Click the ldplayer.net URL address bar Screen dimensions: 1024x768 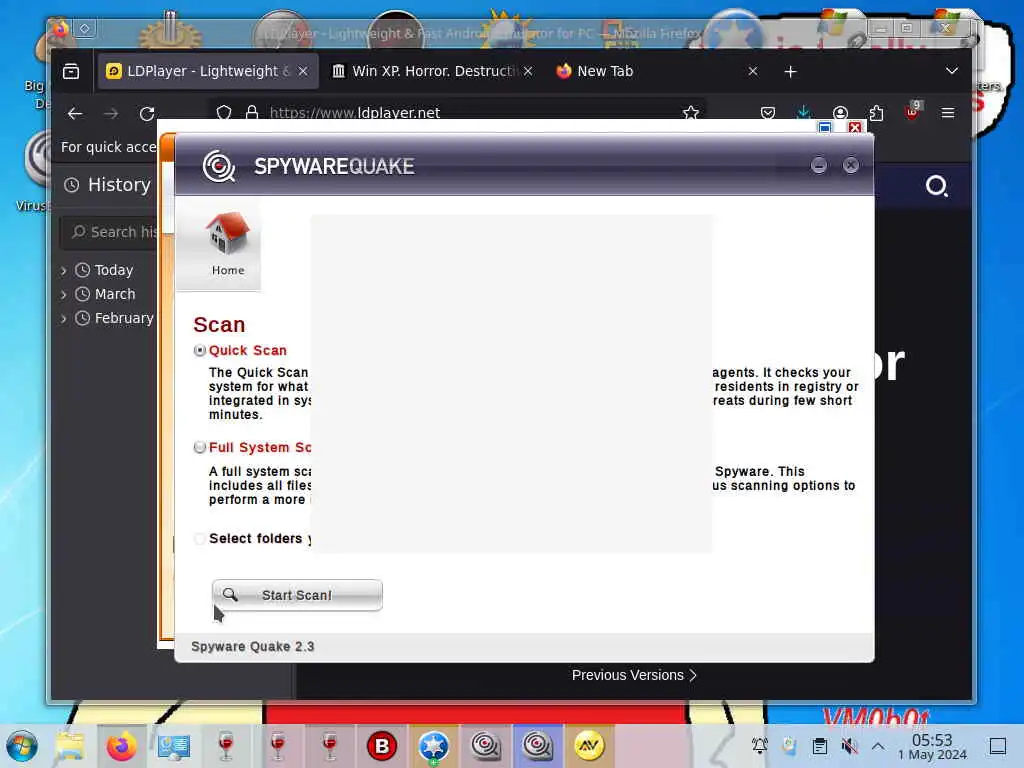pos(457,112)
